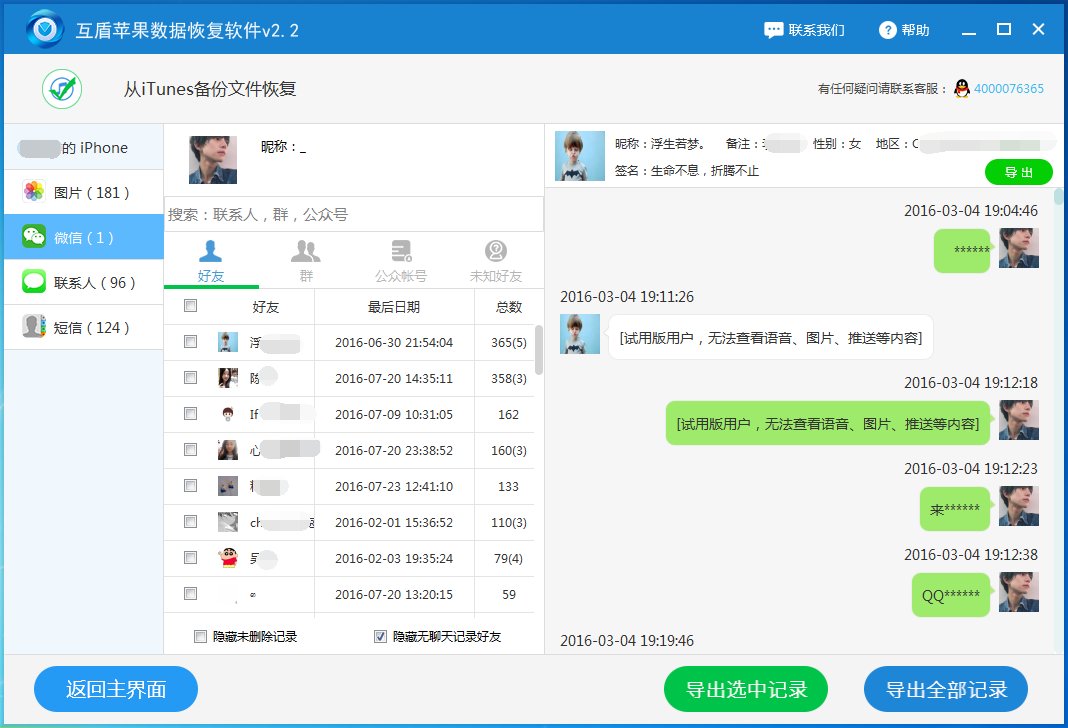This screenshot has height=728, width=1068.
Task: Click the friend list scrollbar thumb
Action: [539, 350]
